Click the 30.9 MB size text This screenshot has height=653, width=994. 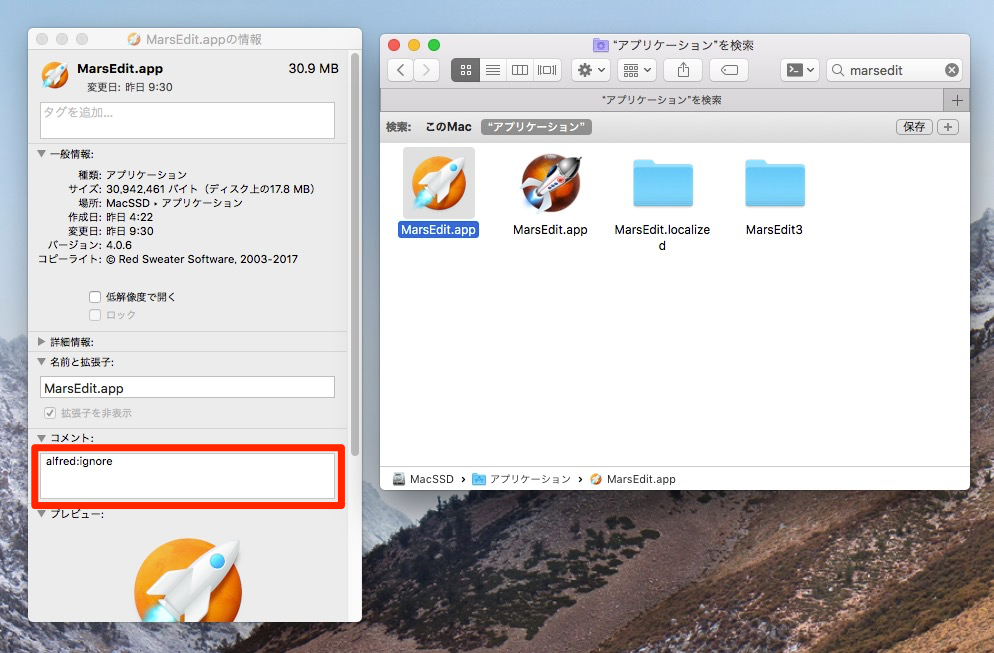(x=314, y=68)
